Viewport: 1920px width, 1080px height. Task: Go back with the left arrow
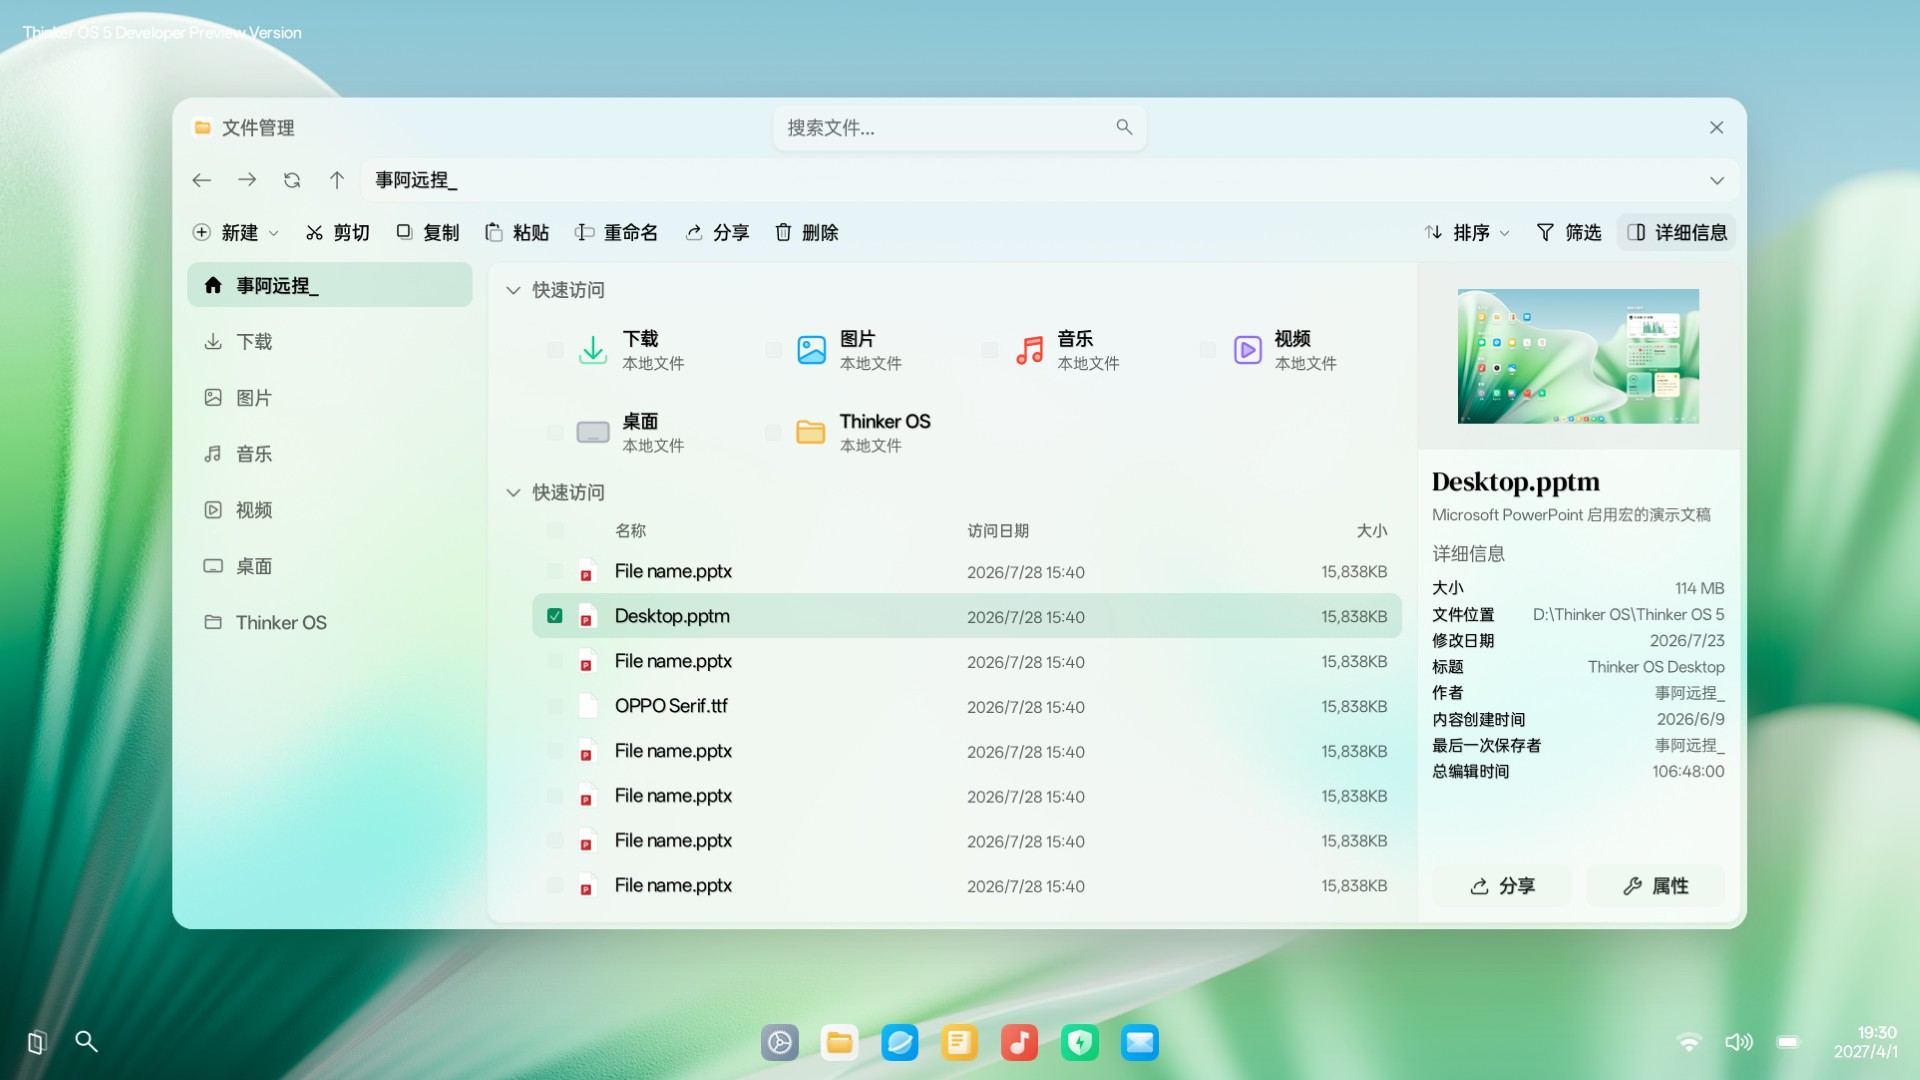[202, 180]
